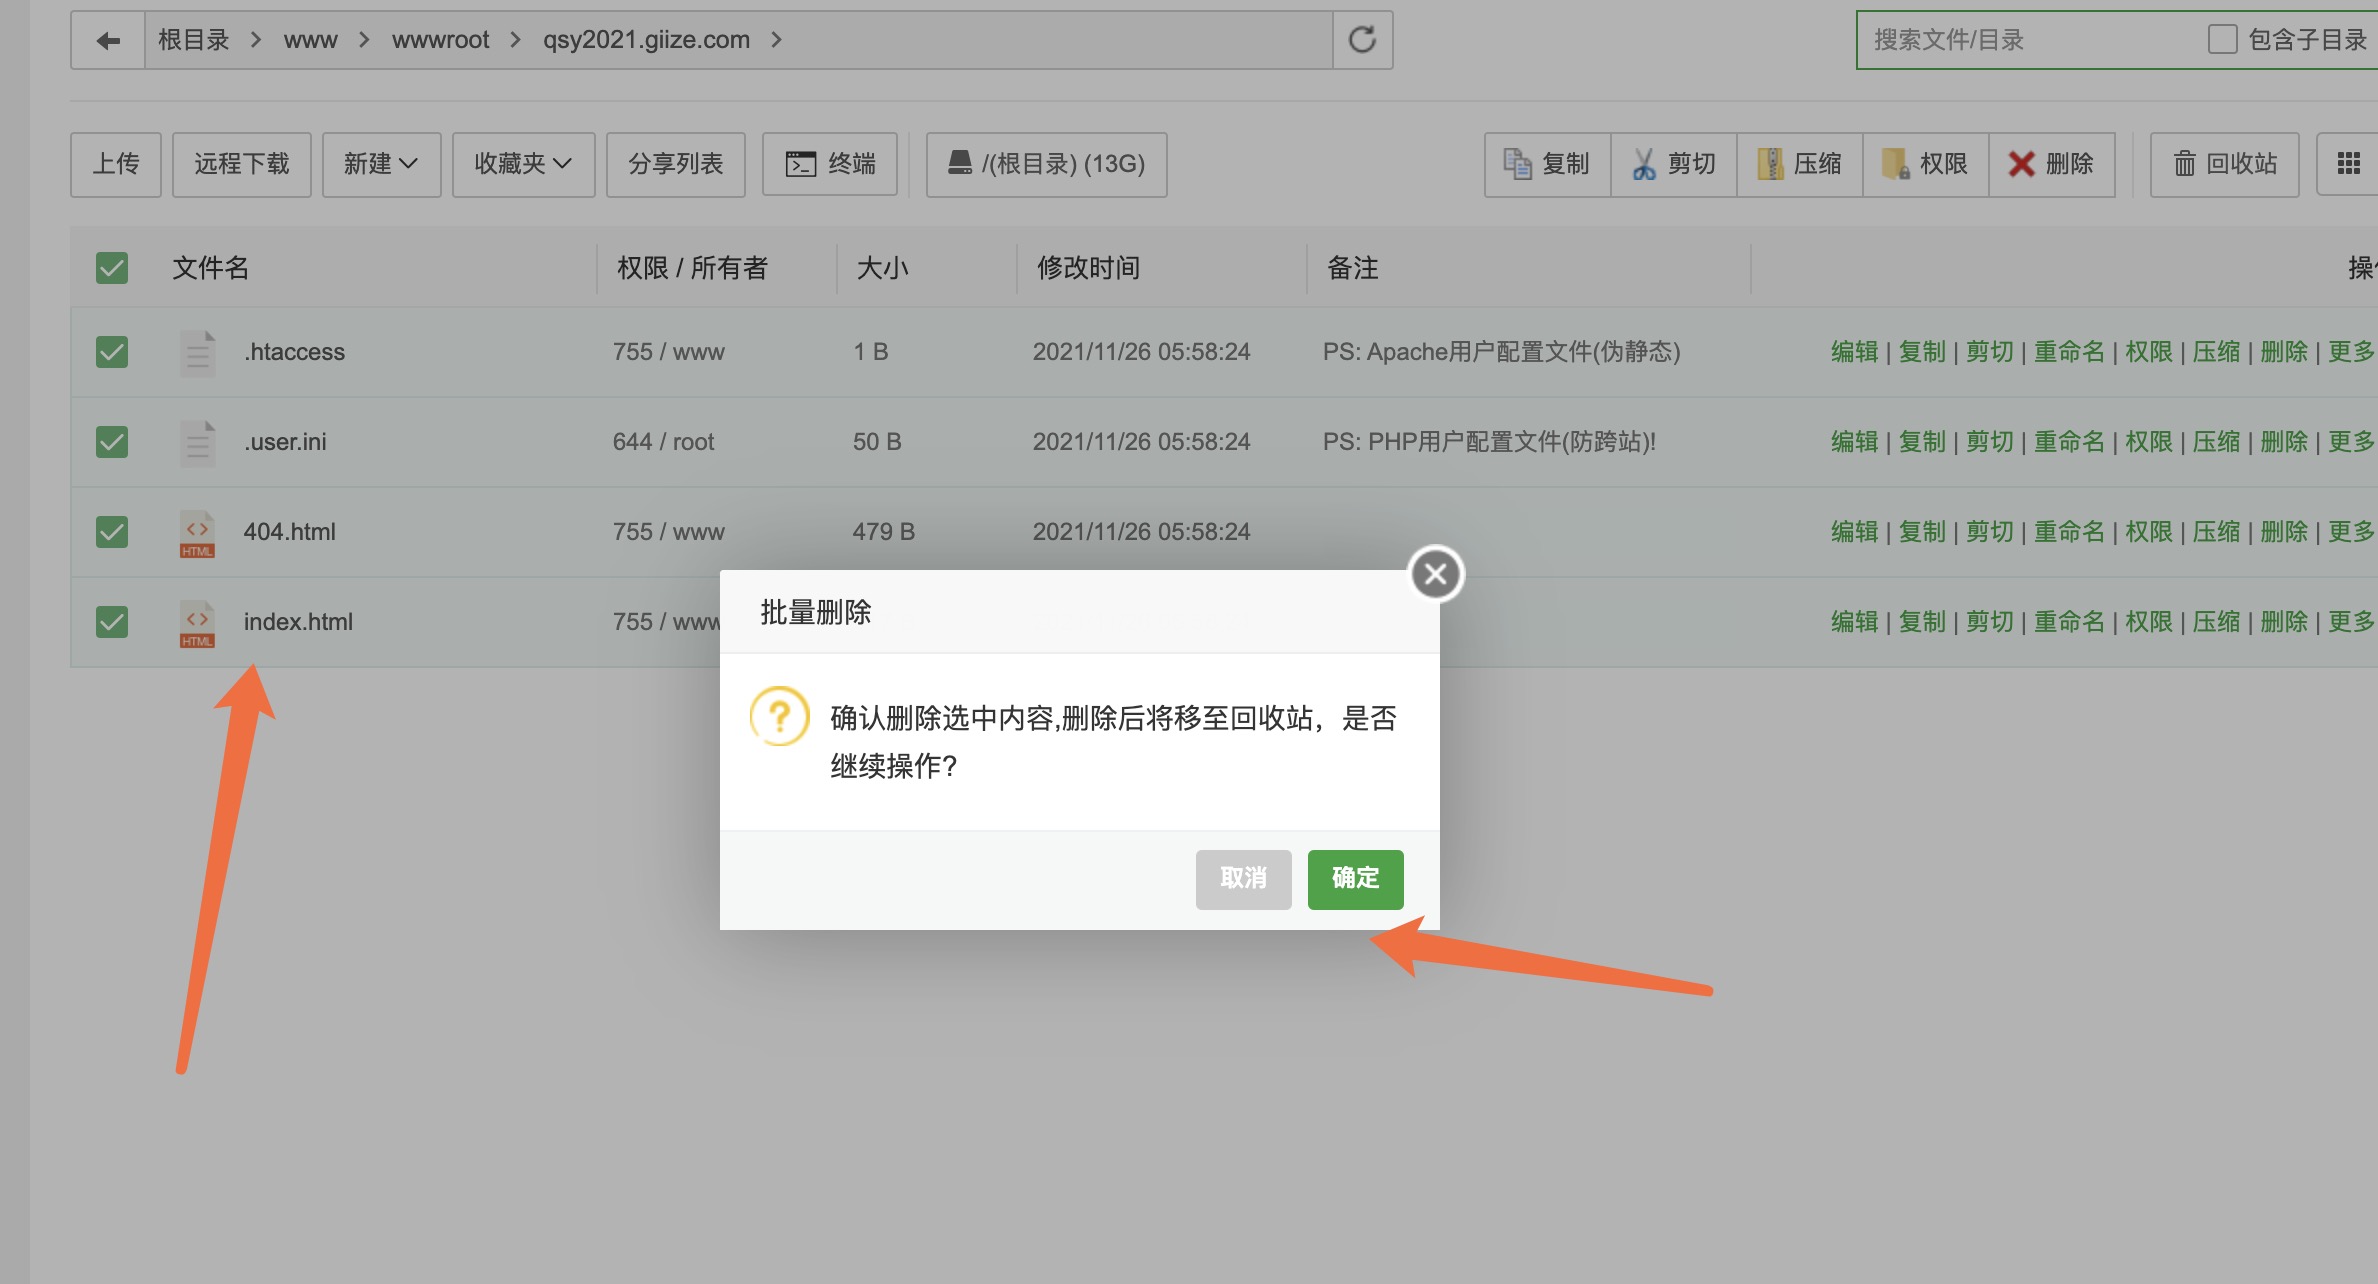Open 更多 menu for 404.html
The image size is (2378, 1284).
pos(2350,532)
